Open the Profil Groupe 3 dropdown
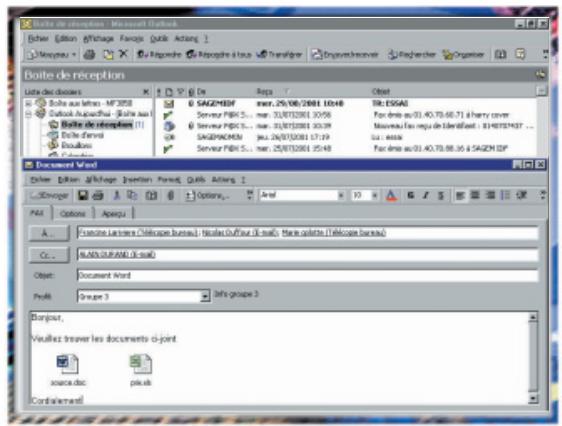This screenshot has height=426, width=562. point(205,297)
